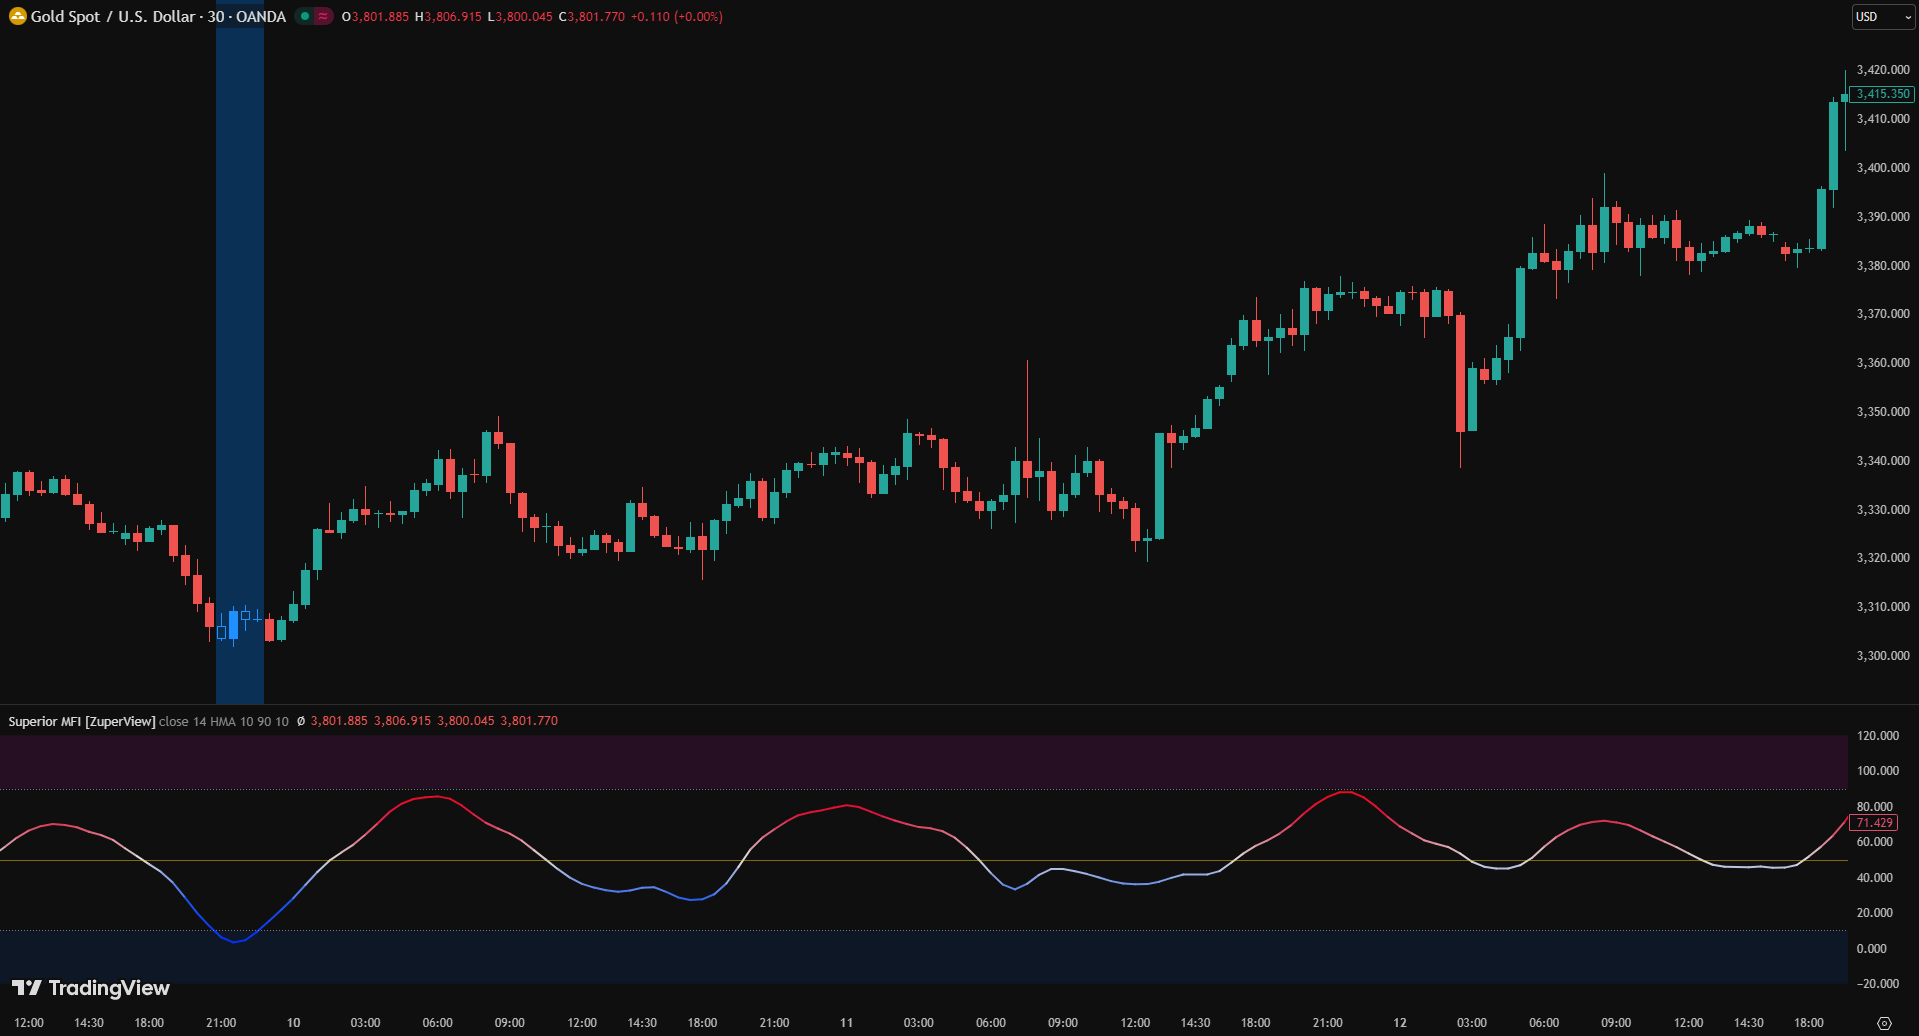Click the 21:00 time axis label near the 10 date label
The height and width of the screenshot is (1036, 1919).
pyautogui.click(x=221, y=1023)
